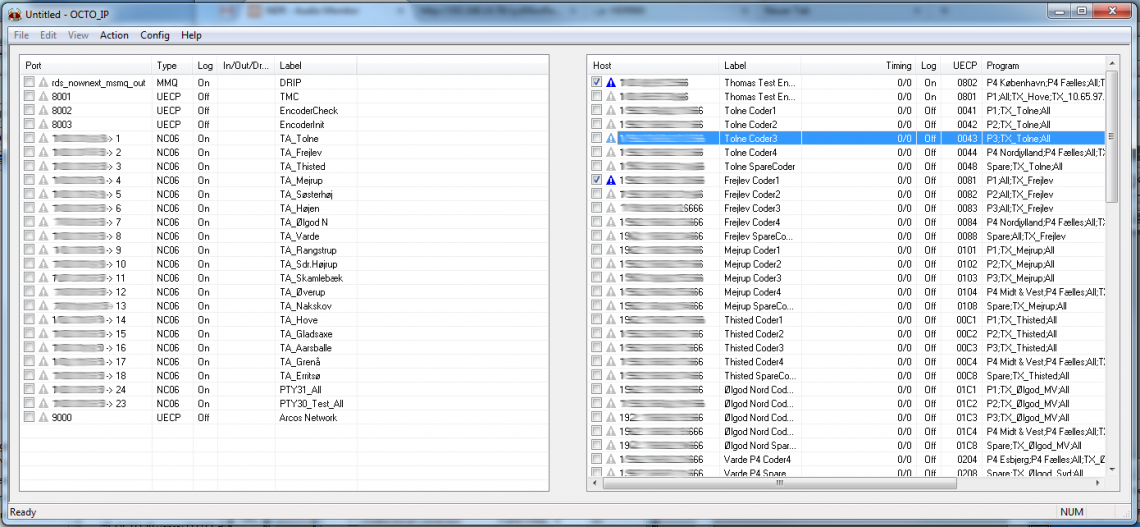Viewport: 1140px width, 527px height.
Task: Uncheck the Frejlev Coder1 host checkbox
Action: [x=596, y=180]
